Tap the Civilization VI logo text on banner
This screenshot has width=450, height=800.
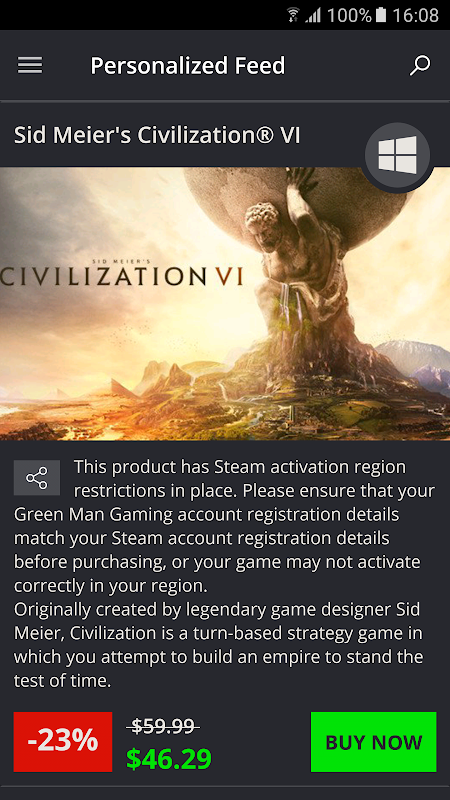[x=121, y=274]
